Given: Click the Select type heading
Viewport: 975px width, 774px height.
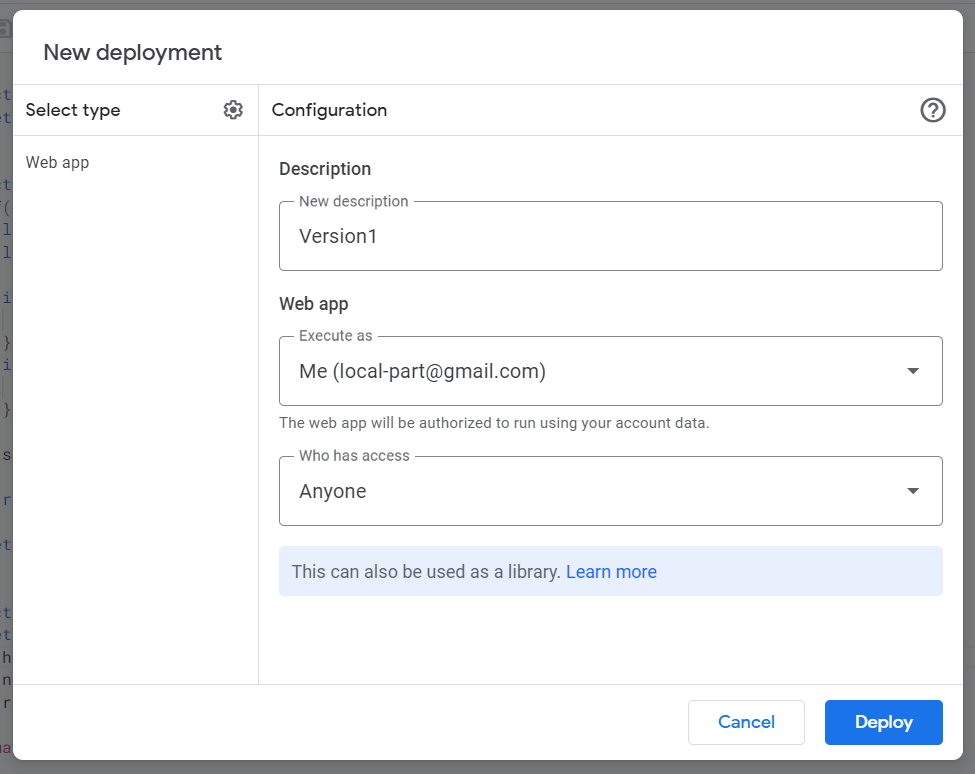Looking at the screenshot, I should [x=73, y=110].
